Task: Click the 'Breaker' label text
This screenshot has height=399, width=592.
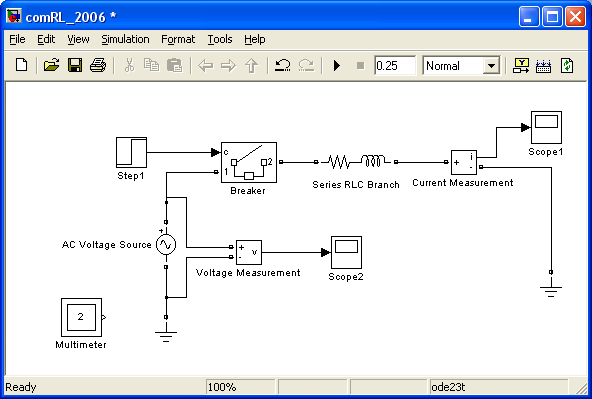Action: (248, 191)
